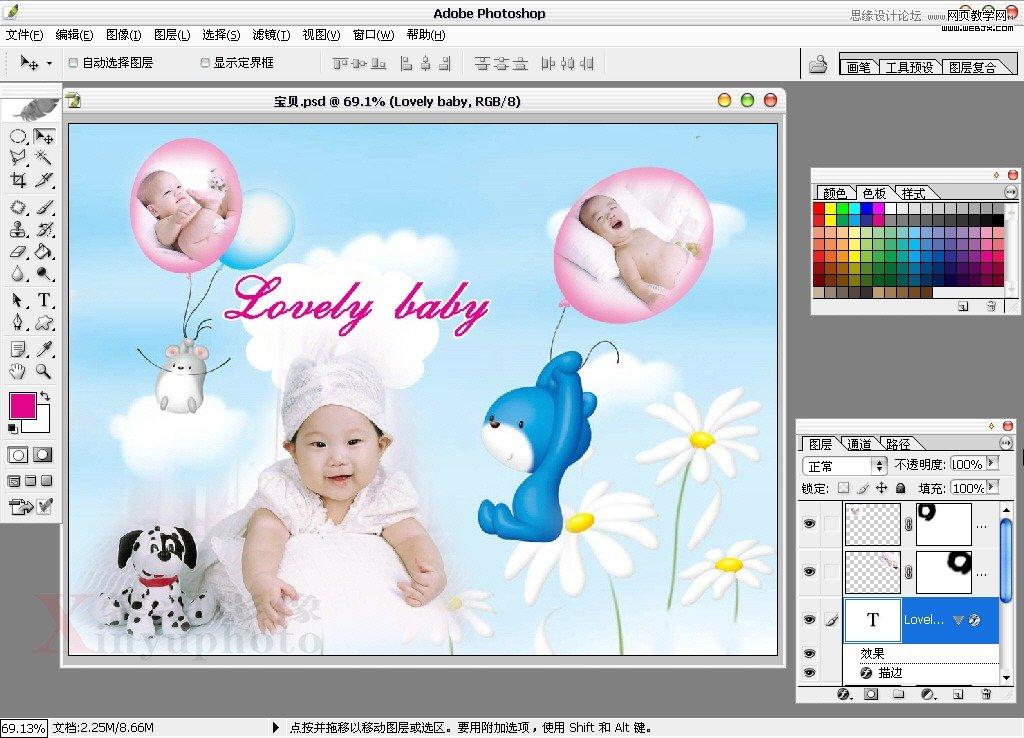Screen dimensions: 1024x738
Task: Select the Crop tool
Action: 16,180
